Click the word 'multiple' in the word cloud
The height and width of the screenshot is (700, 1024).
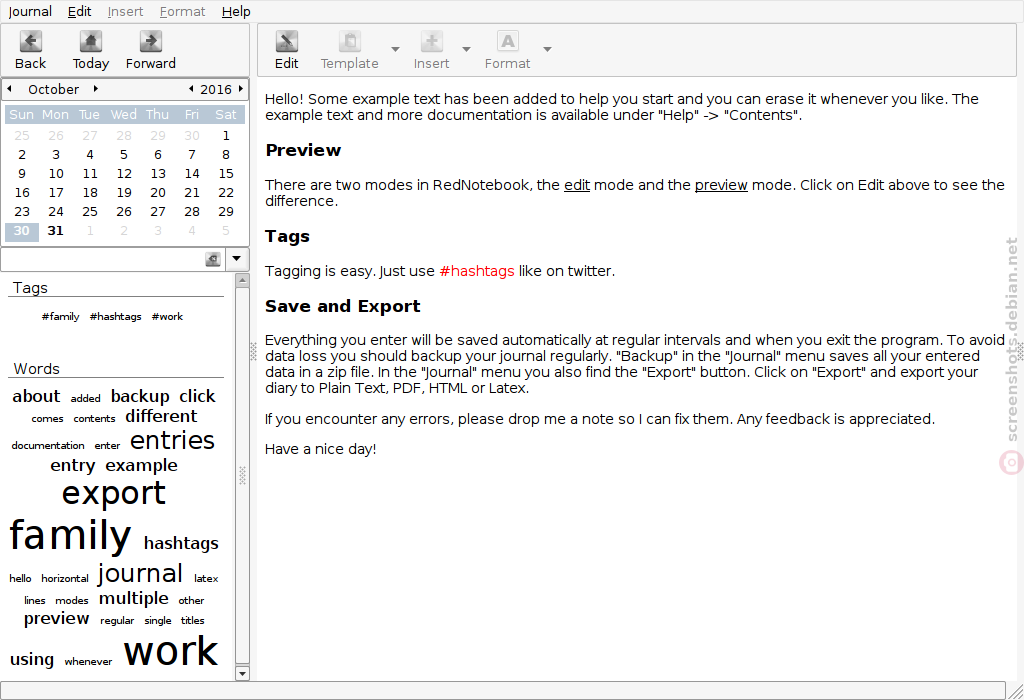click(x=134, y=599)
